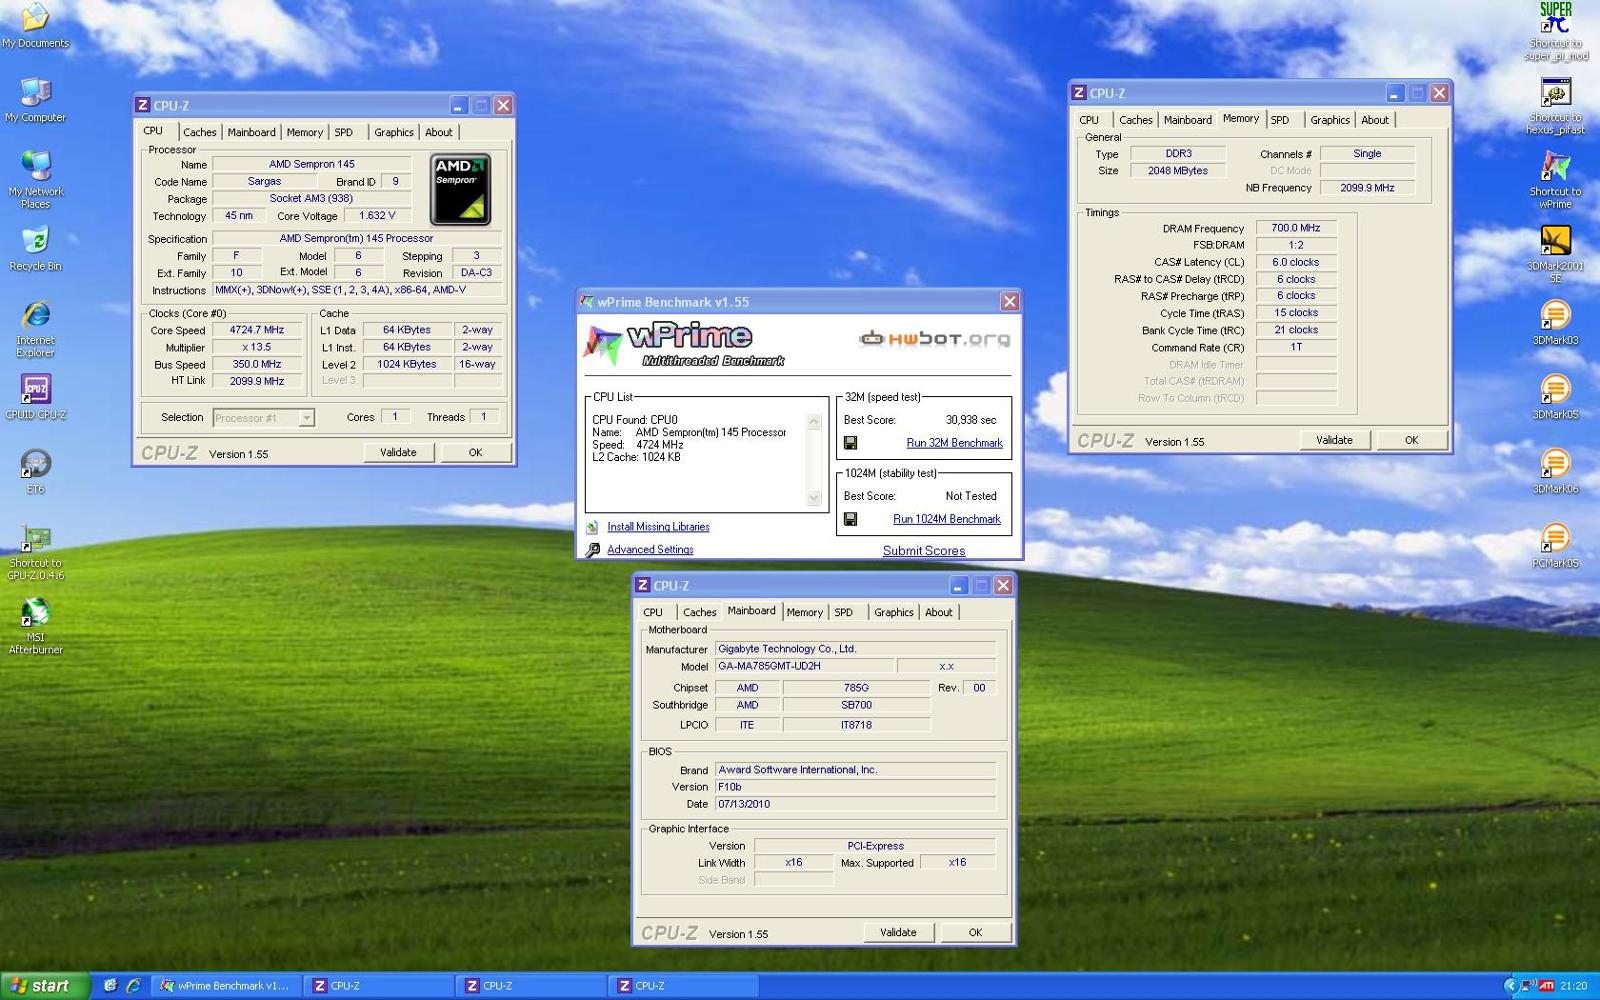Click OK in bottom Mainboard CPU-Z window
The image size is (1600, 1000).
(975, 932)
